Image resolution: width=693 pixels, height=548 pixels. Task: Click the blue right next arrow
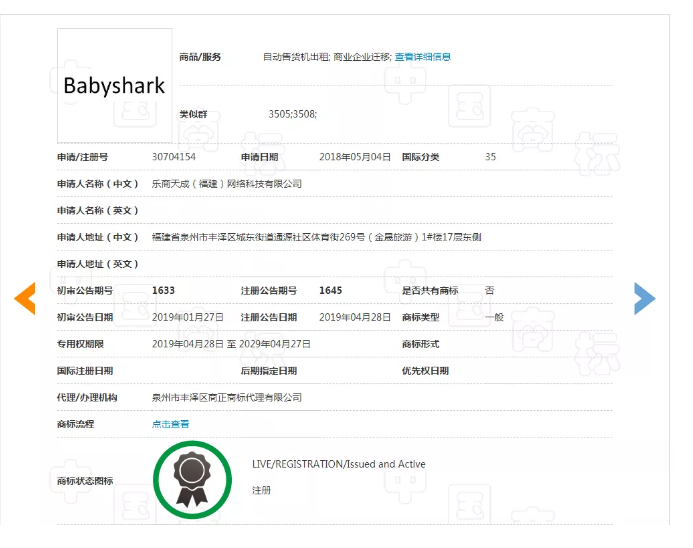[645, 298]
